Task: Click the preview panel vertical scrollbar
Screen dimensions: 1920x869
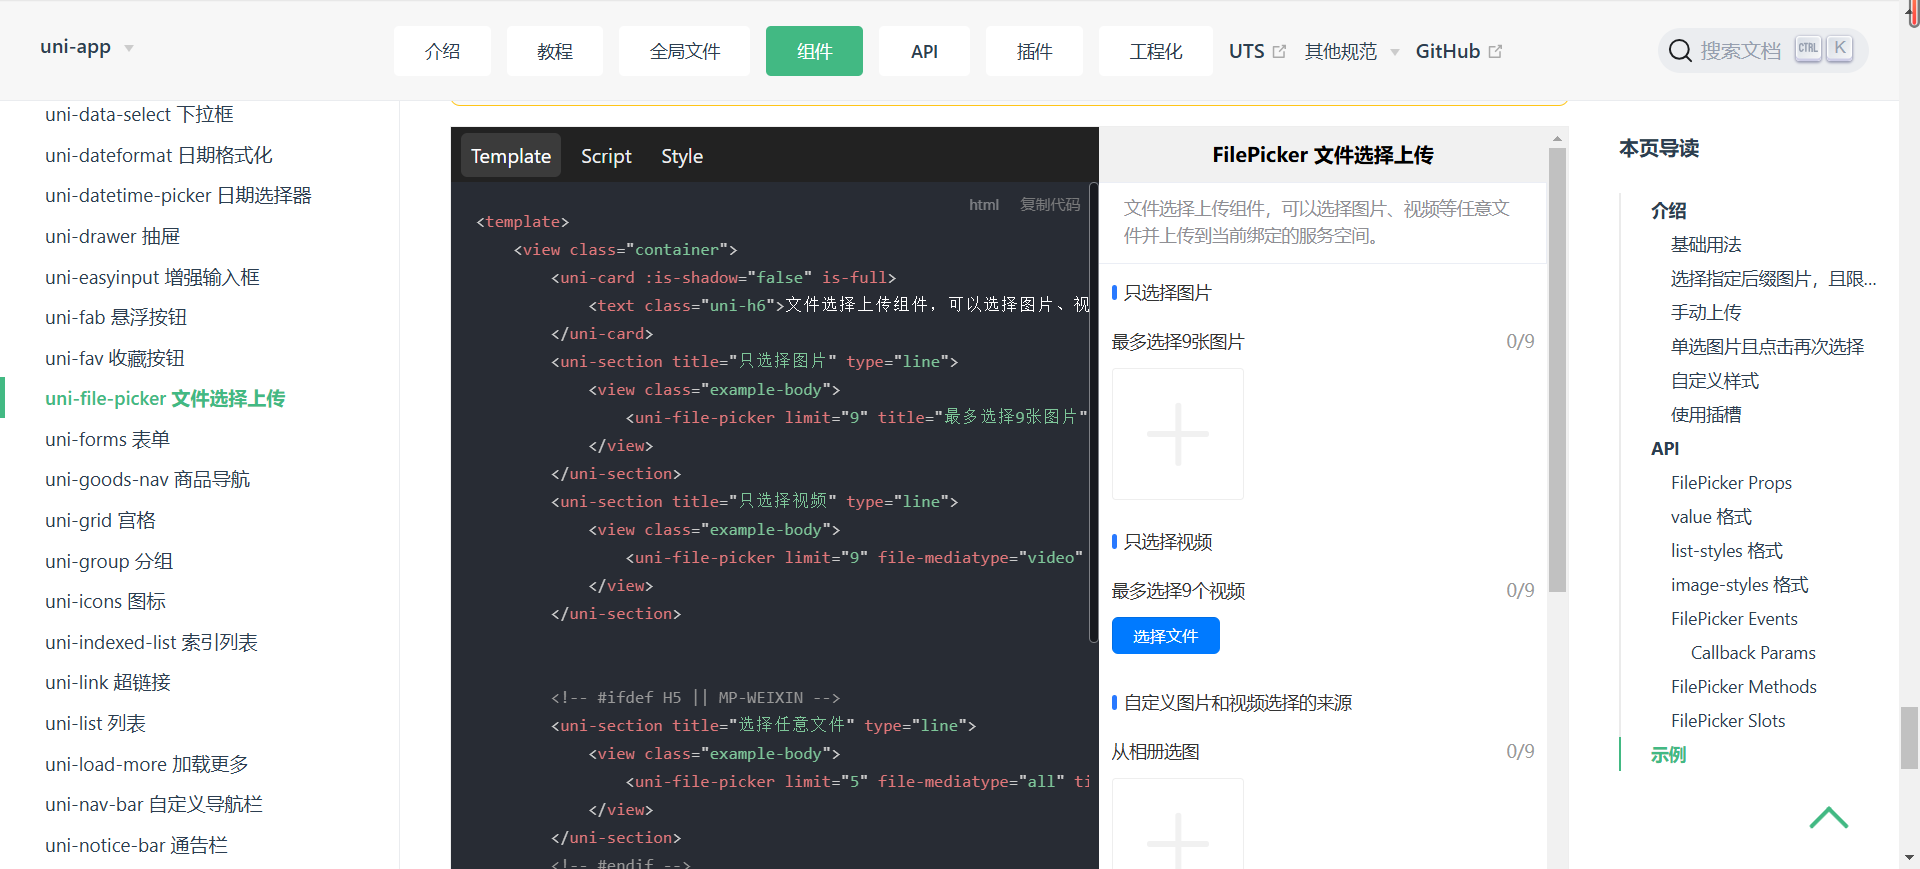Action: tap(1557, 370)
